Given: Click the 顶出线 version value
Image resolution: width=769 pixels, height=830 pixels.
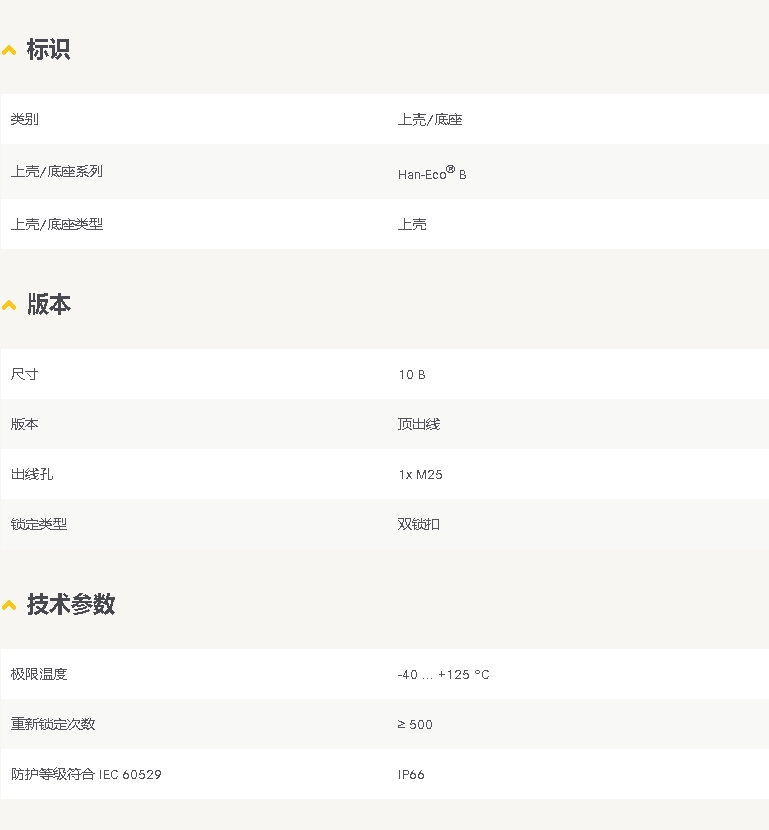Looking at the screenshot, I should tap(419, 424).
